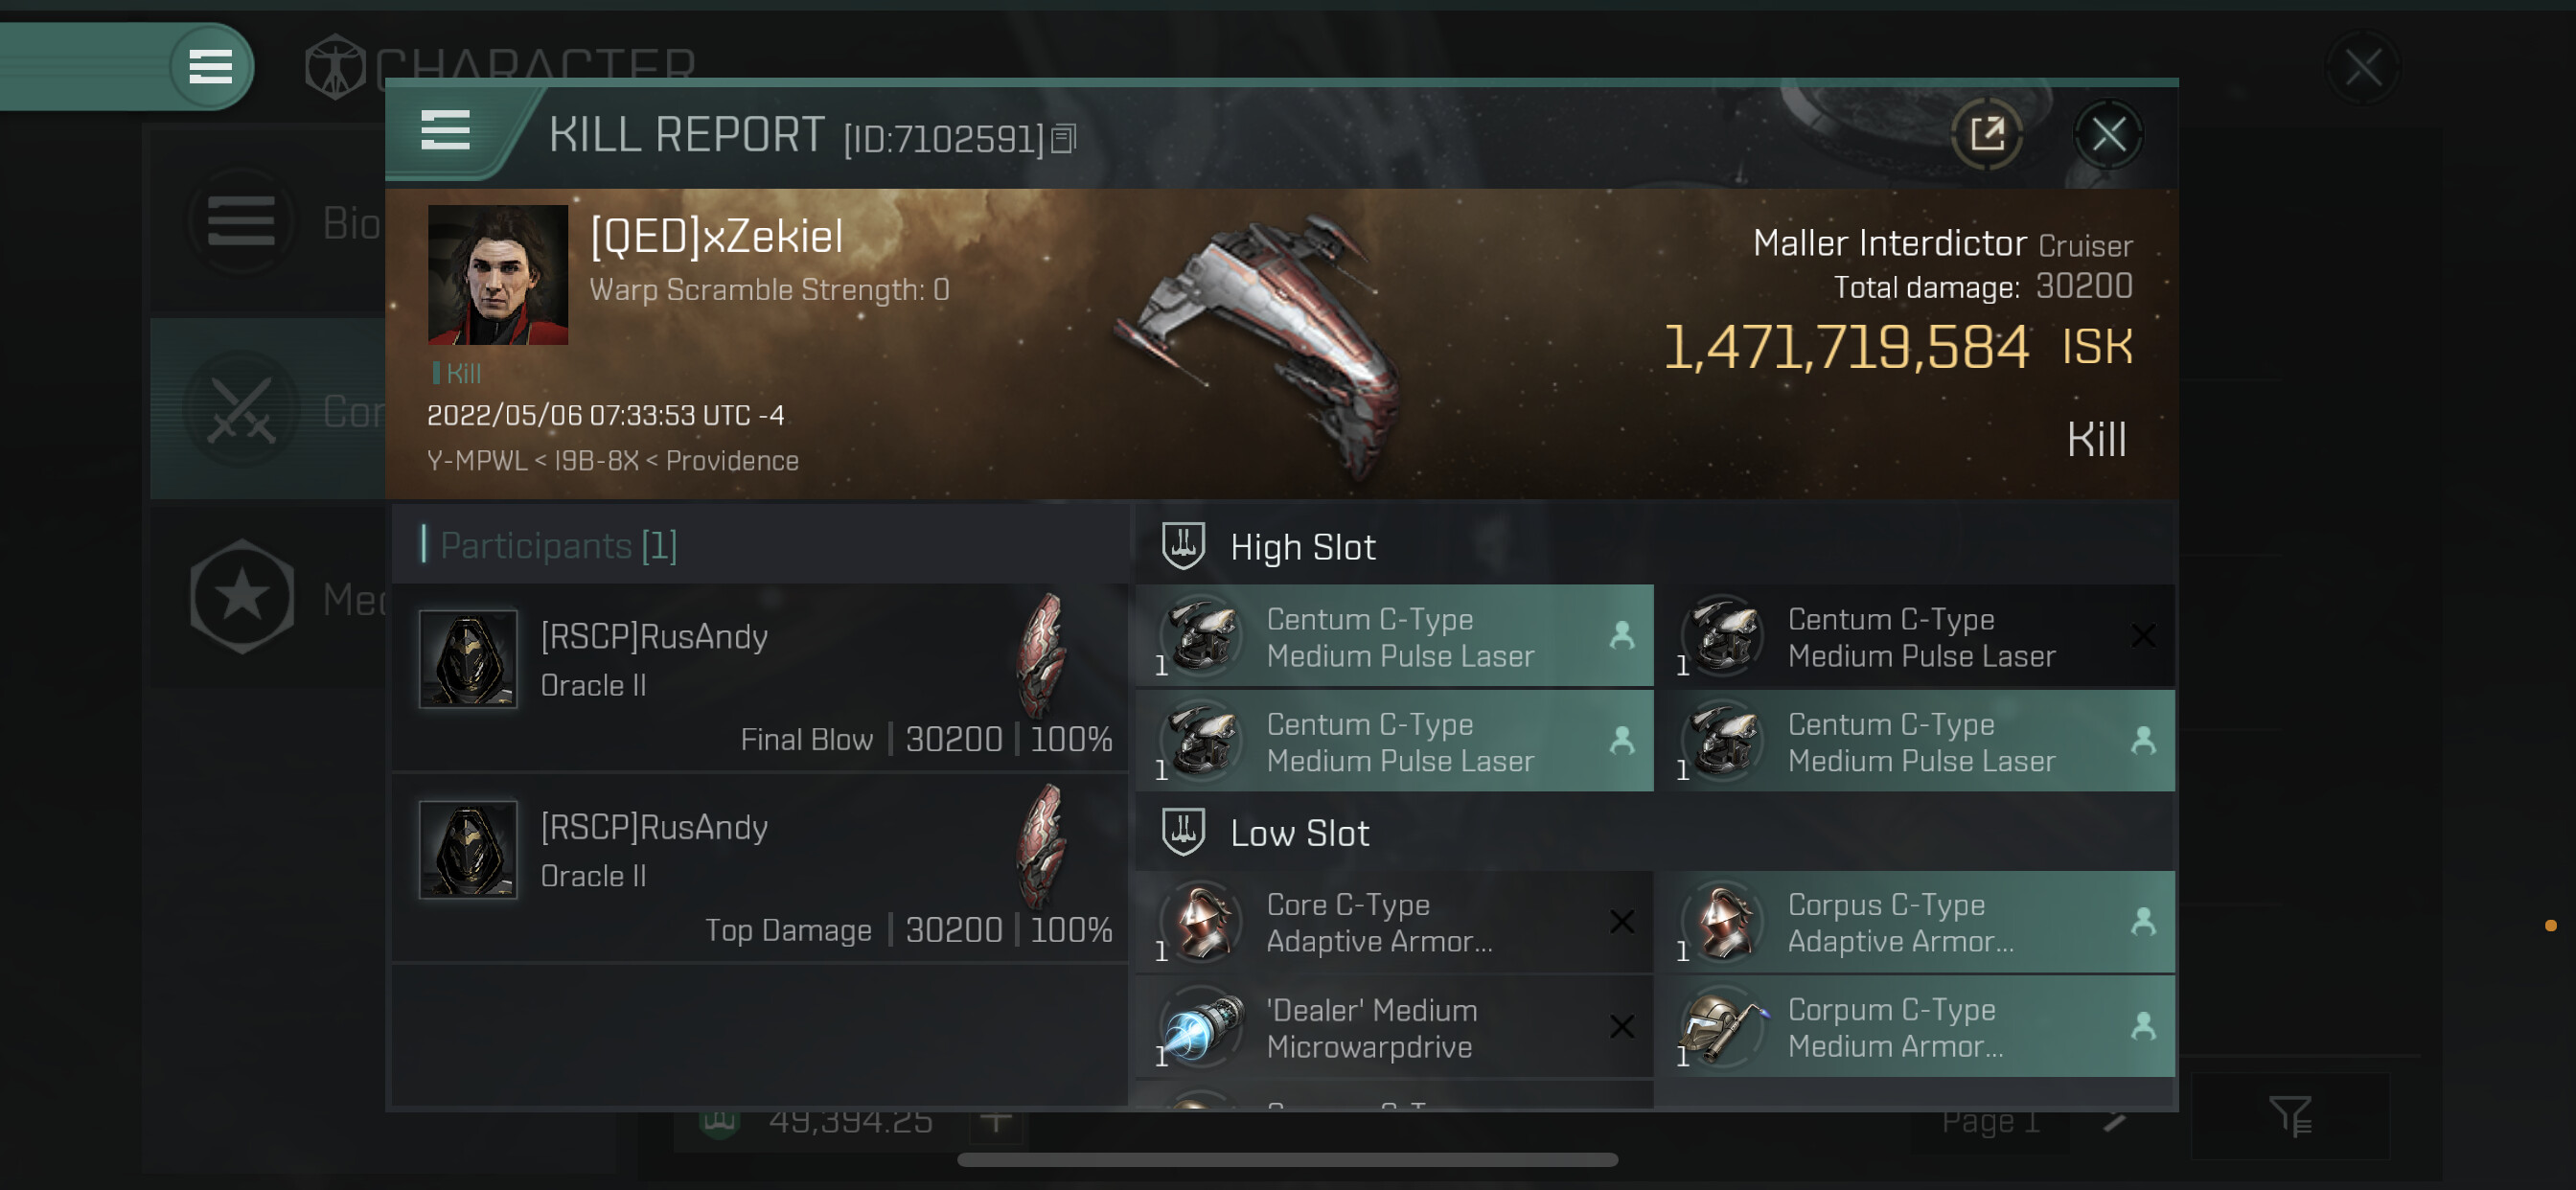Screen dimensions: 2576x1190
Task: Close the Kill Report window
Action: [2108, 134]
